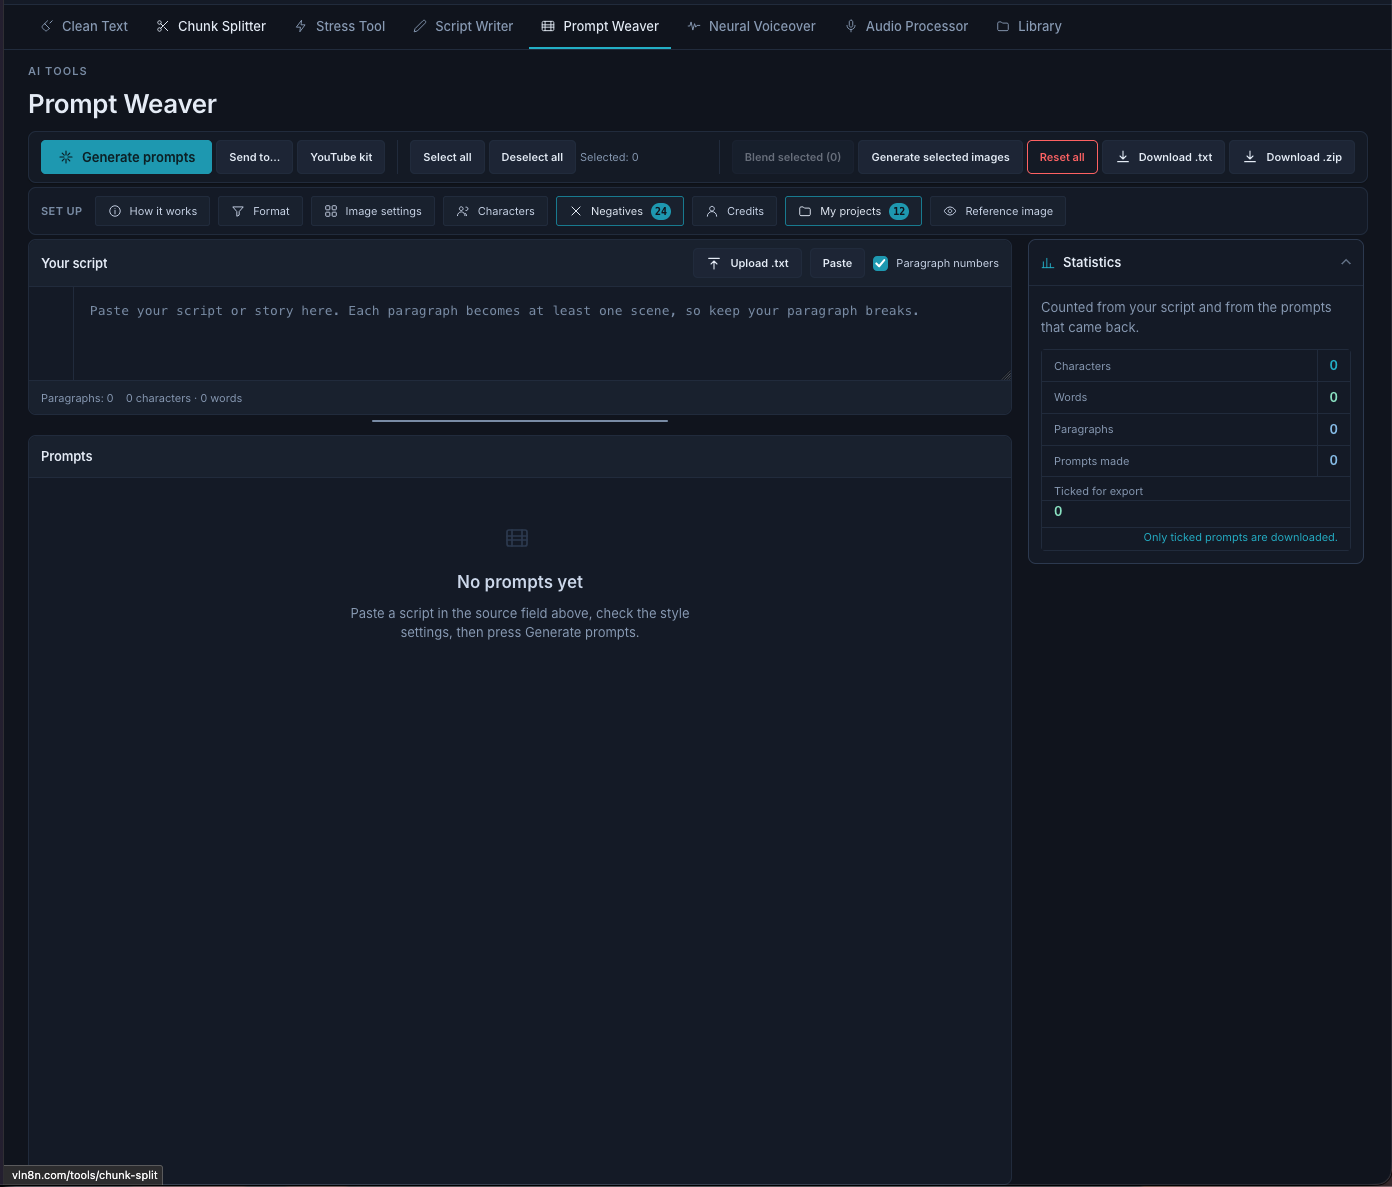Click 'Only ticked prompts are downloaded.' note
Image resolution: width=1392 pixels, height=1187 pixels.
click(1240, 537)
